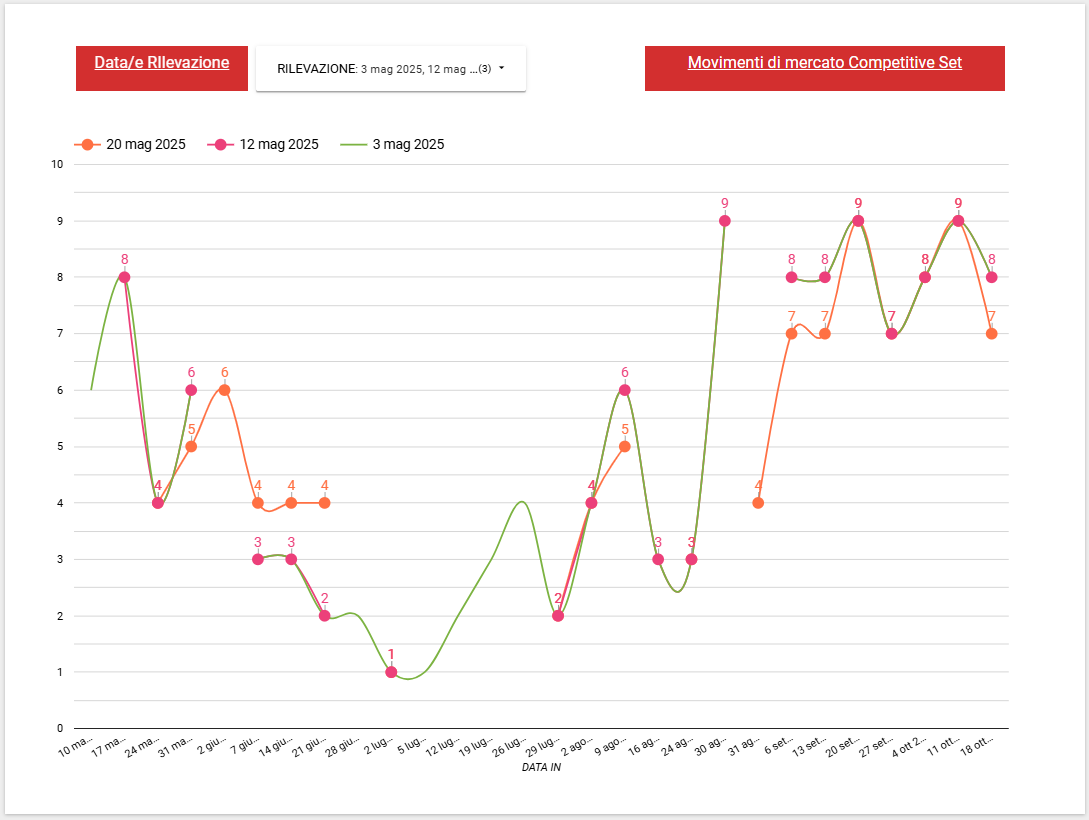Click the RILEVAZIONE dropdown arrow
Image resolution: width=1089 pixels, height=820 pixels.
click(501, 69)
